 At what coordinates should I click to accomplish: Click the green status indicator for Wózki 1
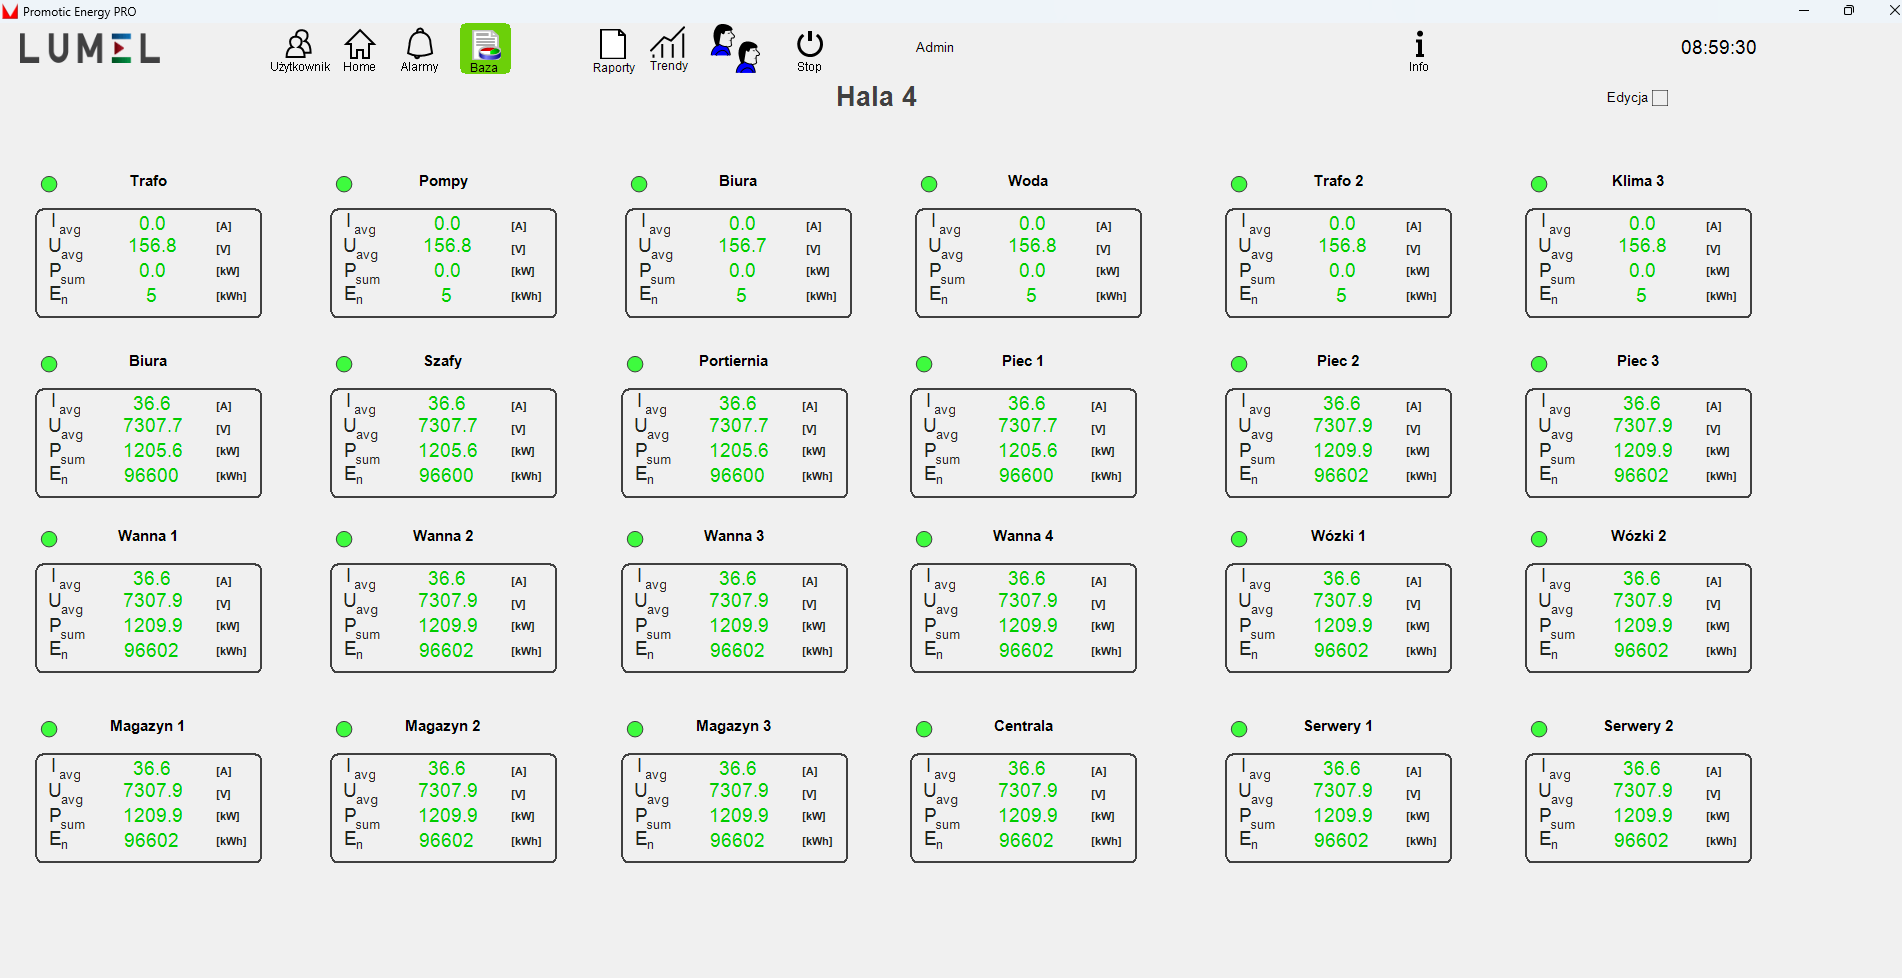(x=1239, y=539)
